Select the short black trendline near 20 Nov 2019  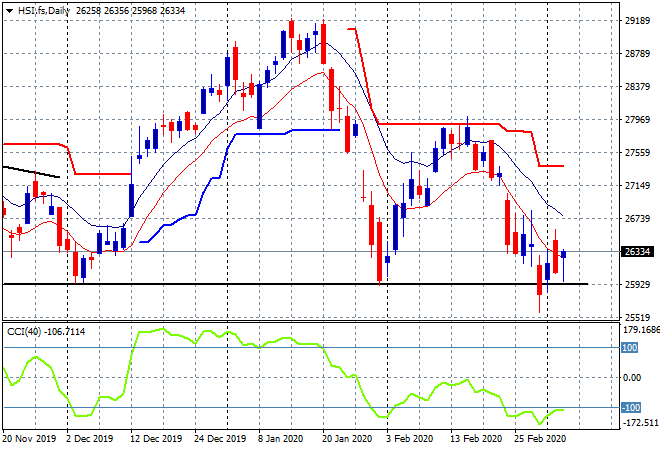[32, 172]
